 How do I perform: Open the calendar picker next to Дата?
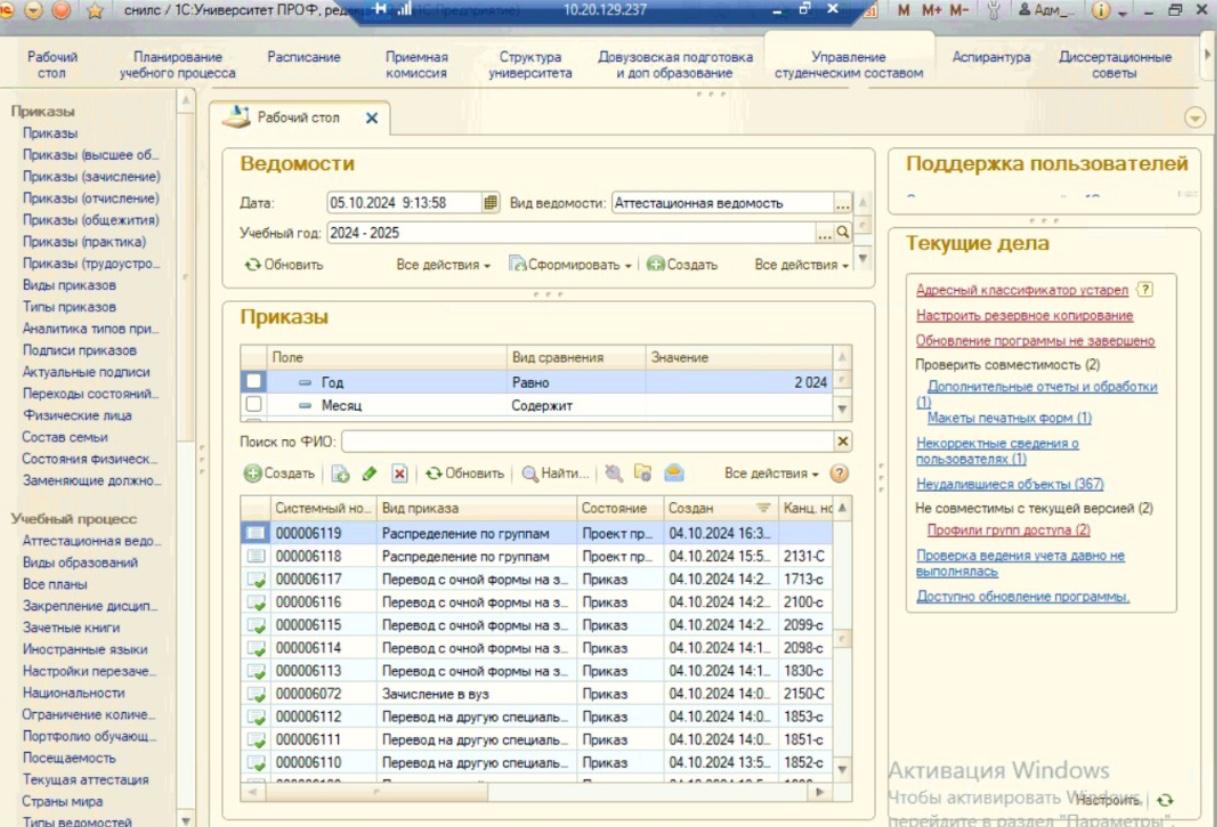click(491, 203)
